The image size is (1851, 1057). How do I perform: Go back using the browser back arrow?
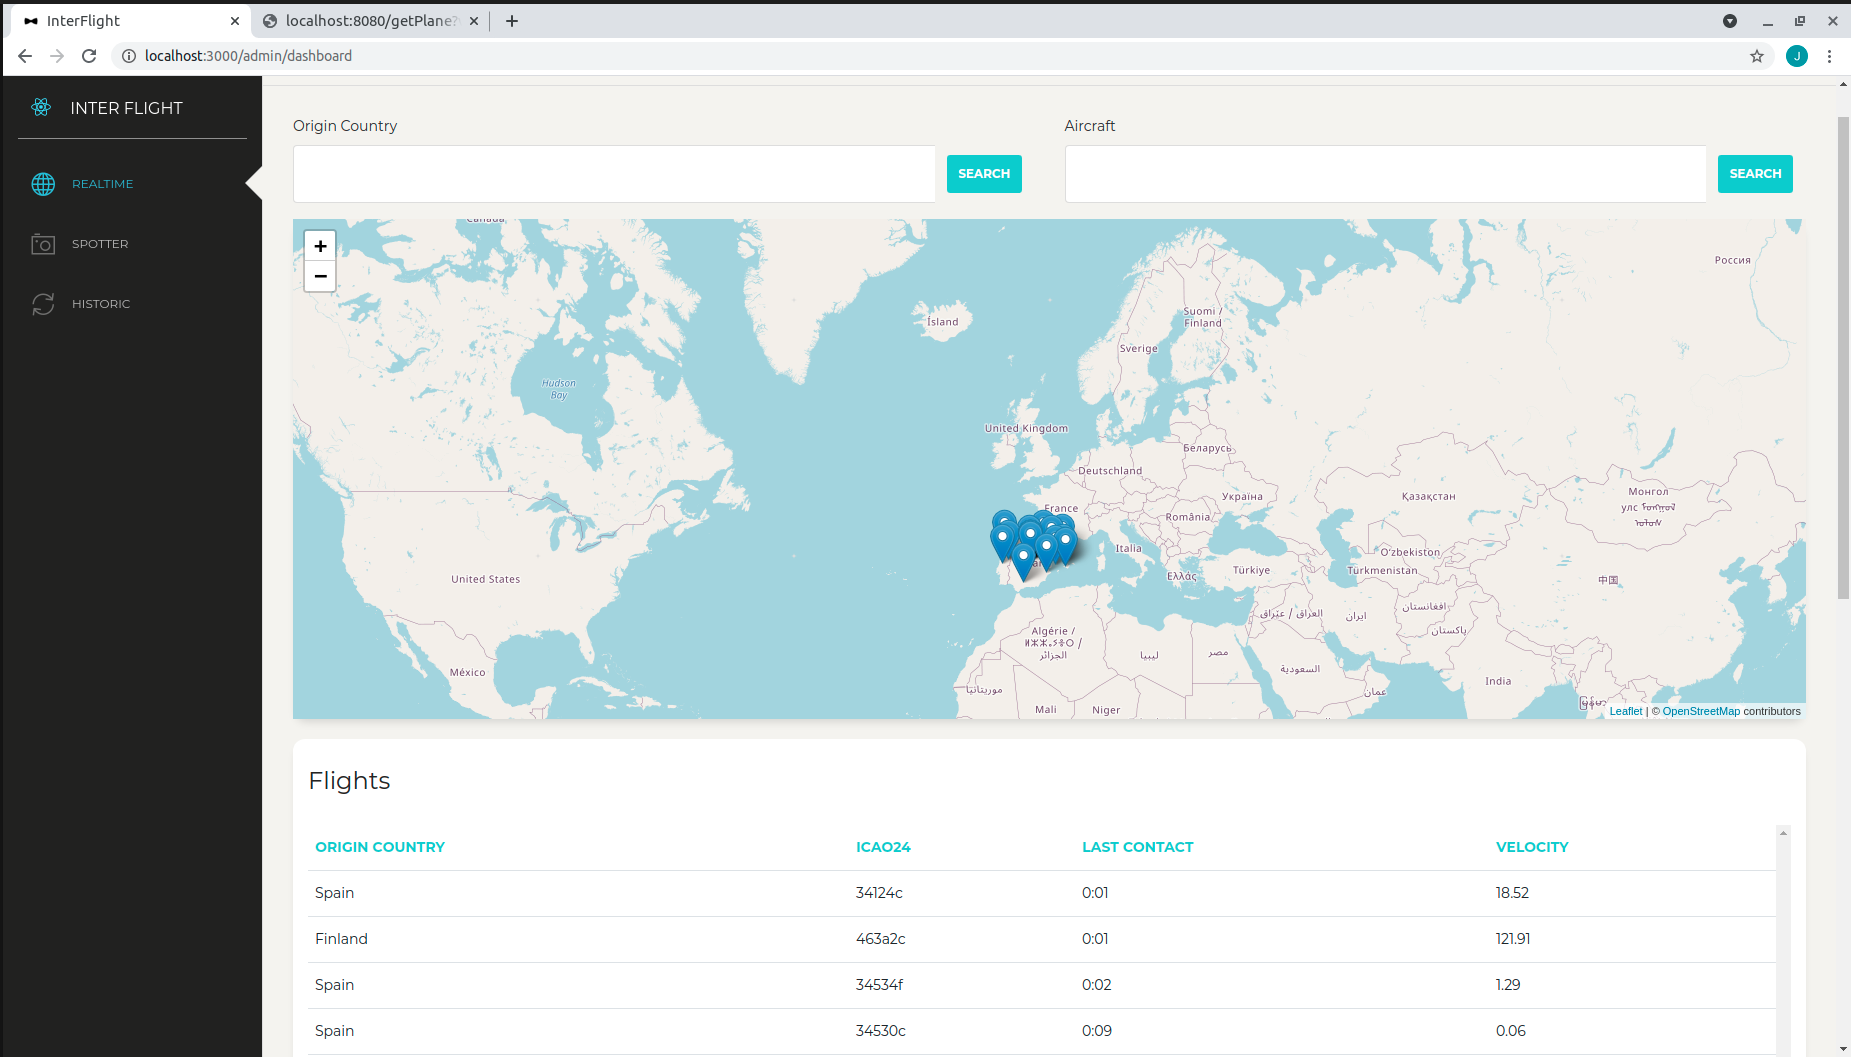(x=25, y=56)
